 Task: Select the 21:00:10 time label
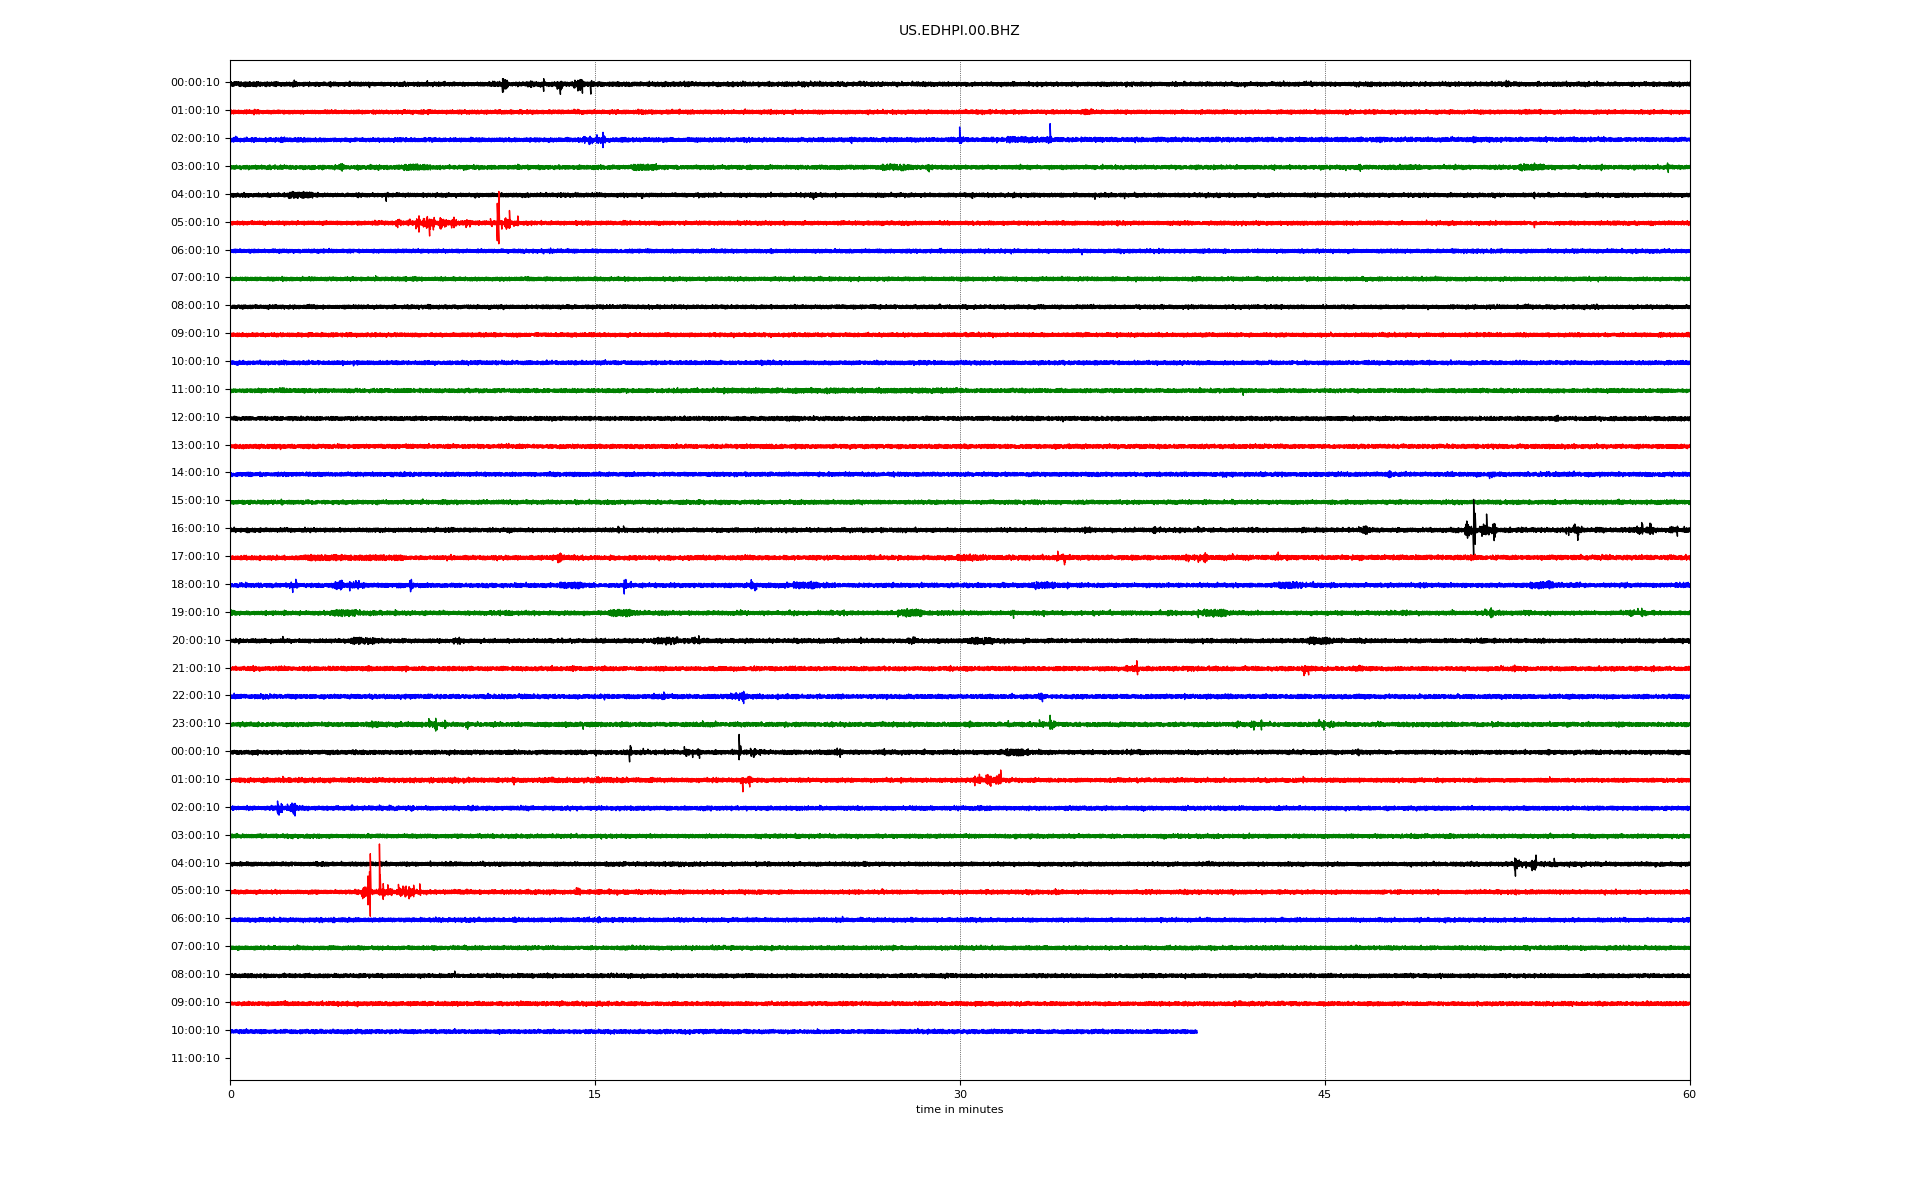coord(195,669)
